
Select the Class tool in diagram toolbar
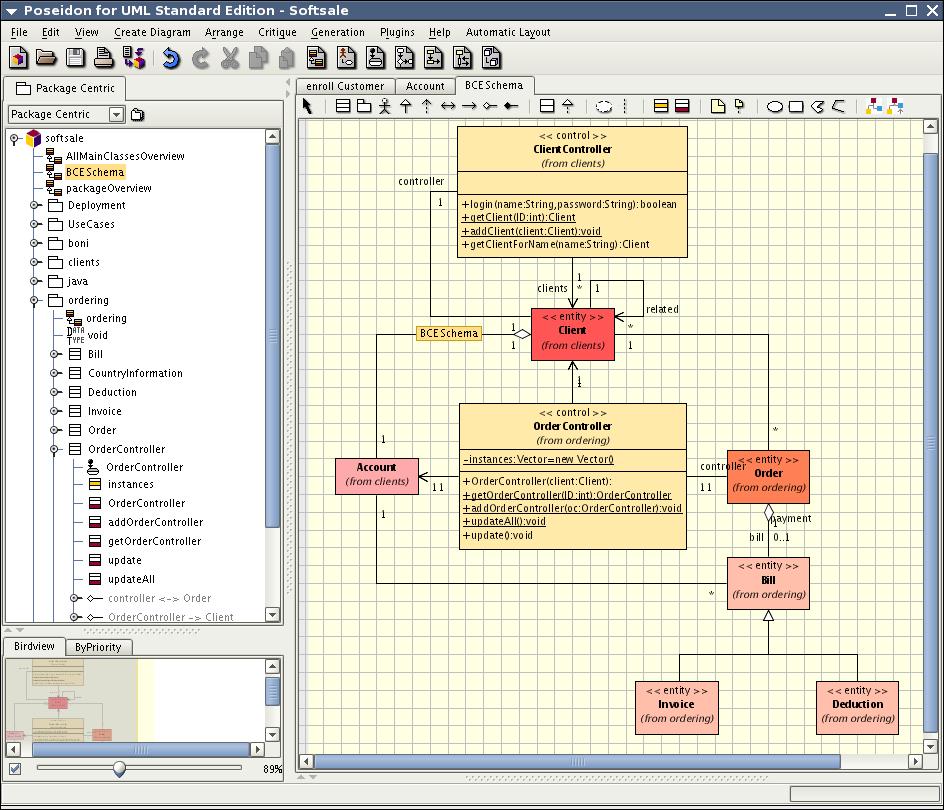pyautogui.click(x=343, y=106)
